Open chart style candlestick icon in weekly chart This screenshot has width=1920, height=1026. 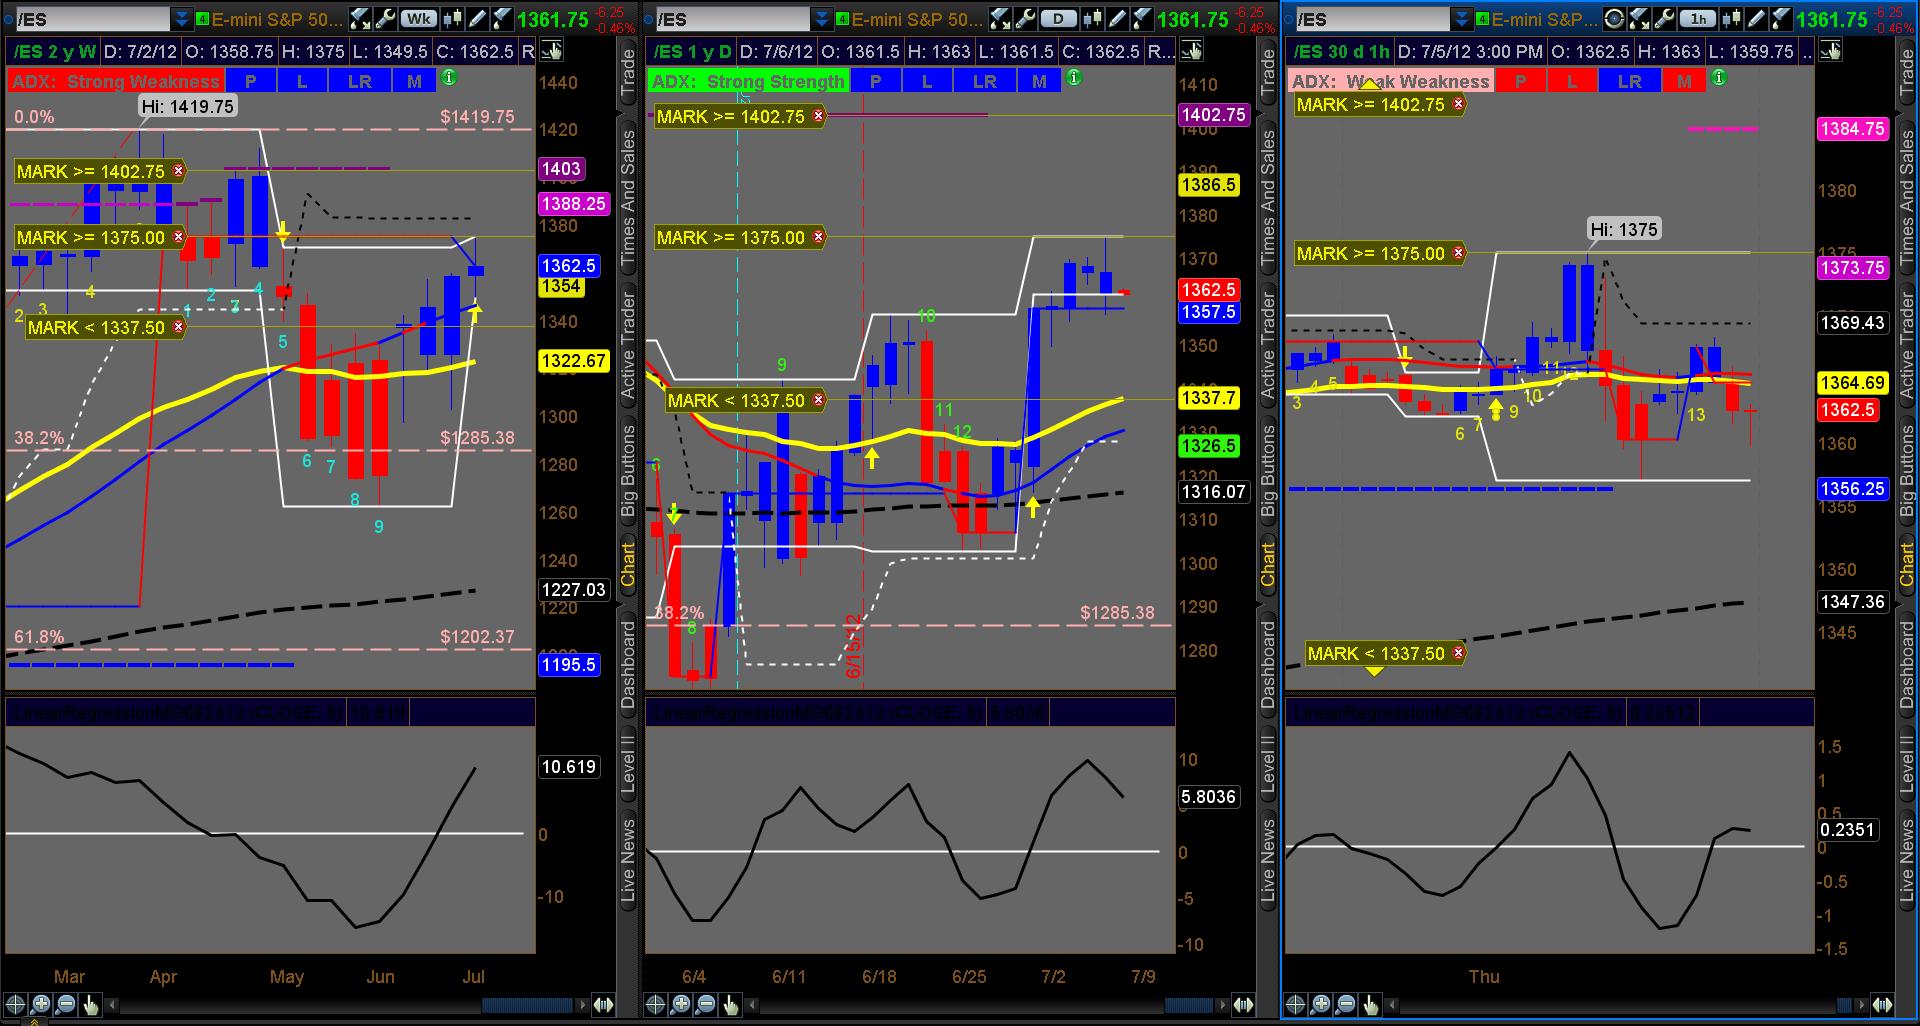tap(453, 19)
